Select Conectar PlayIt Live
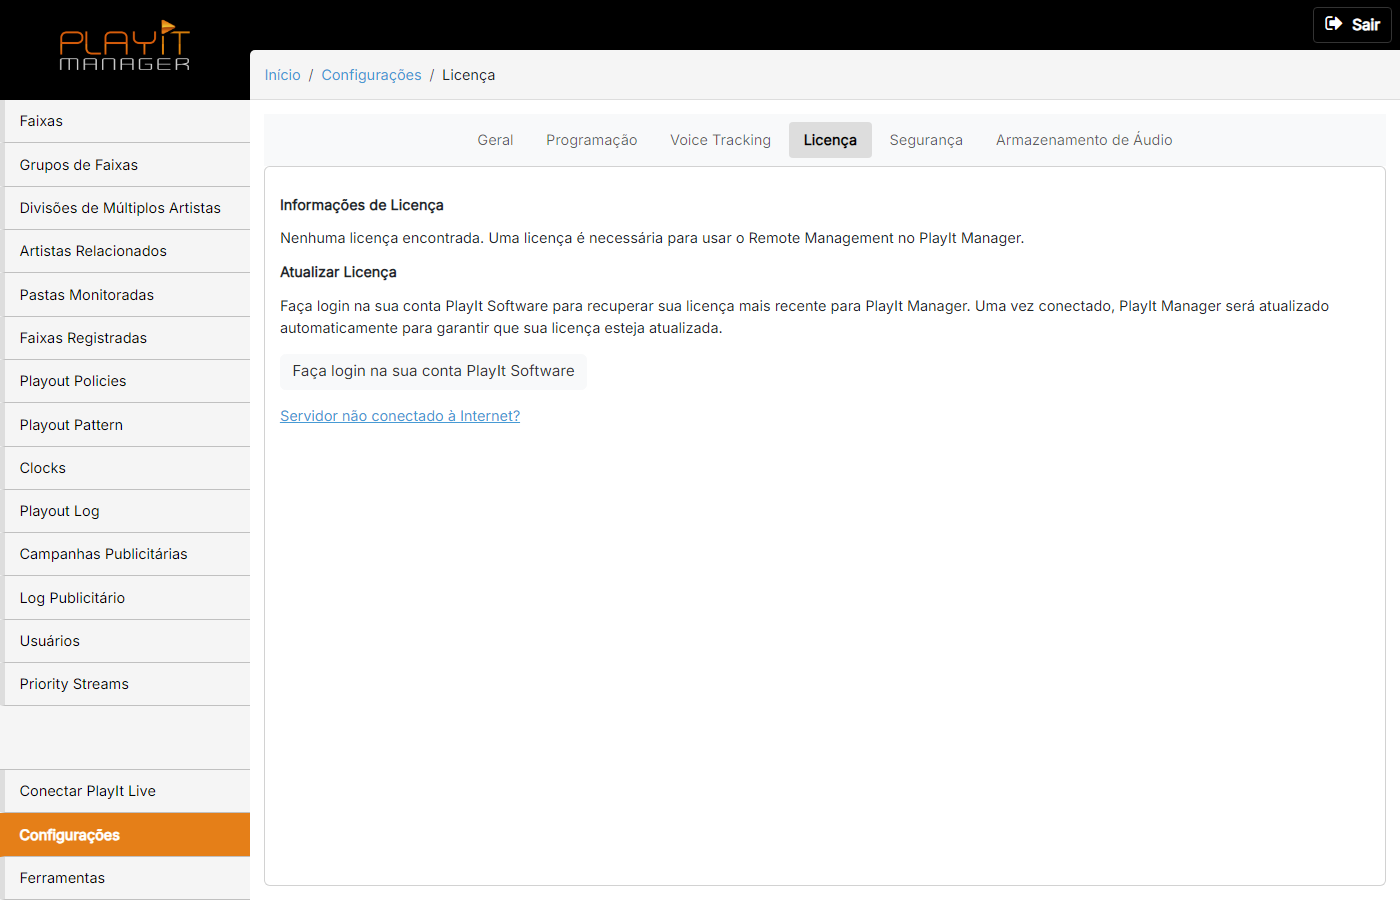 pos(127,791)
